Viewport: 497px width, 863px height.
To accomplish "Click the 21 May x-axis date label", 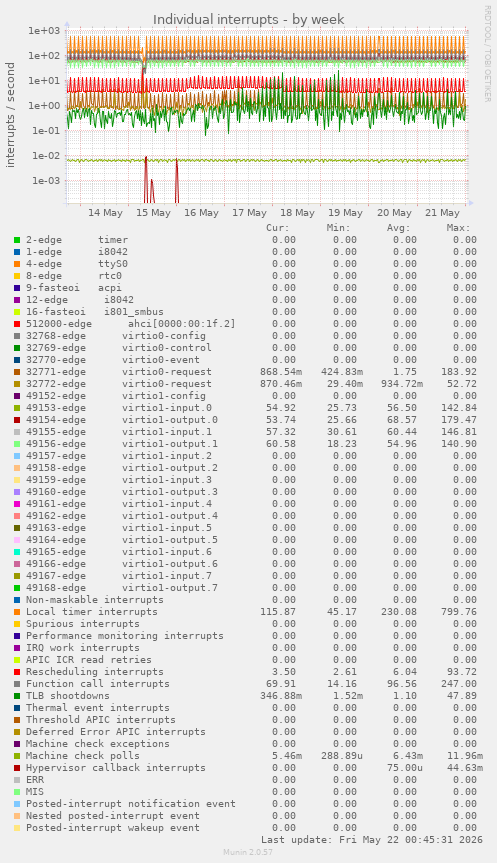I will [443, 213].
